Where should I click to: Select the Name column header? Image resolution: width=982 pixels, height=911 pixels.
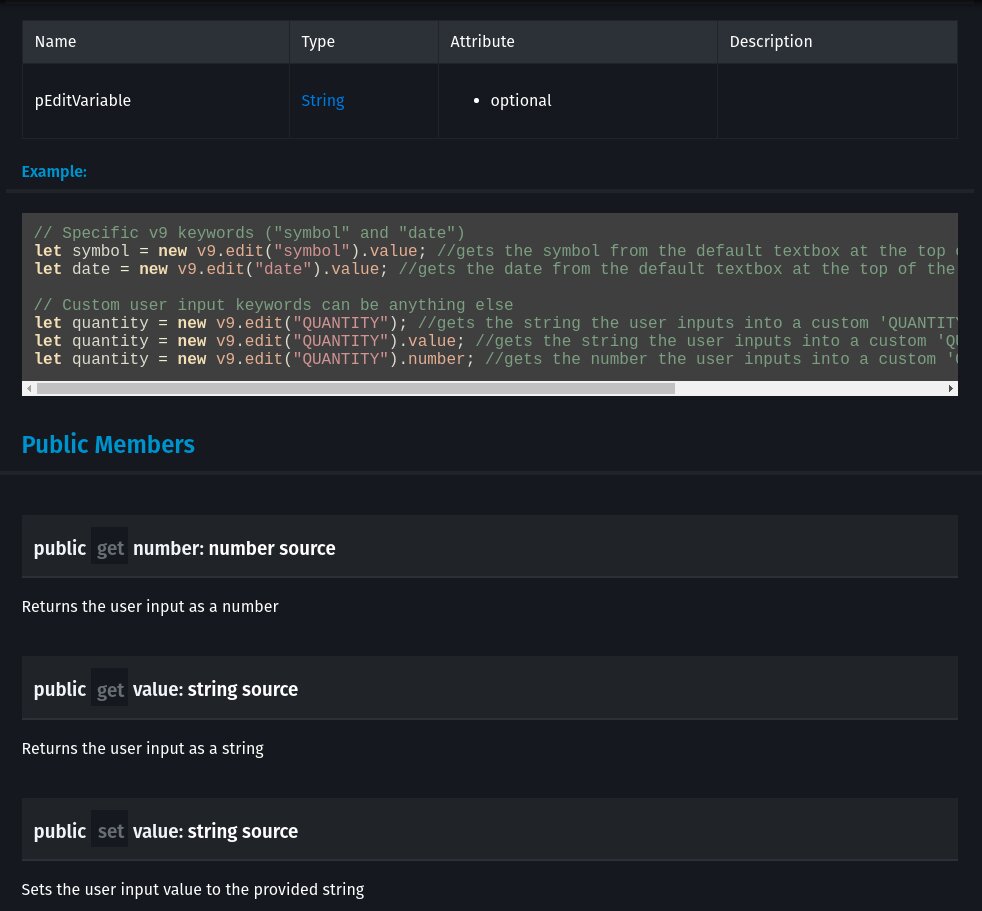click(x=56, y=42)
